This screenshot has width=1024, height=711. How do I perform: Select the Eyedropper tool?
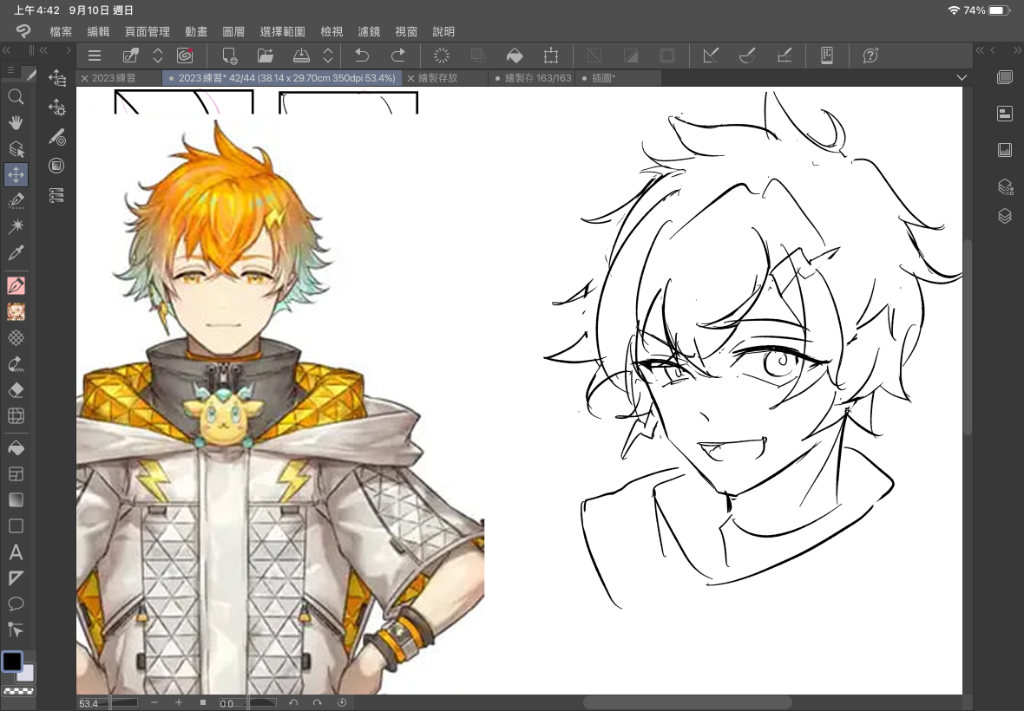(x=16, y=252)
